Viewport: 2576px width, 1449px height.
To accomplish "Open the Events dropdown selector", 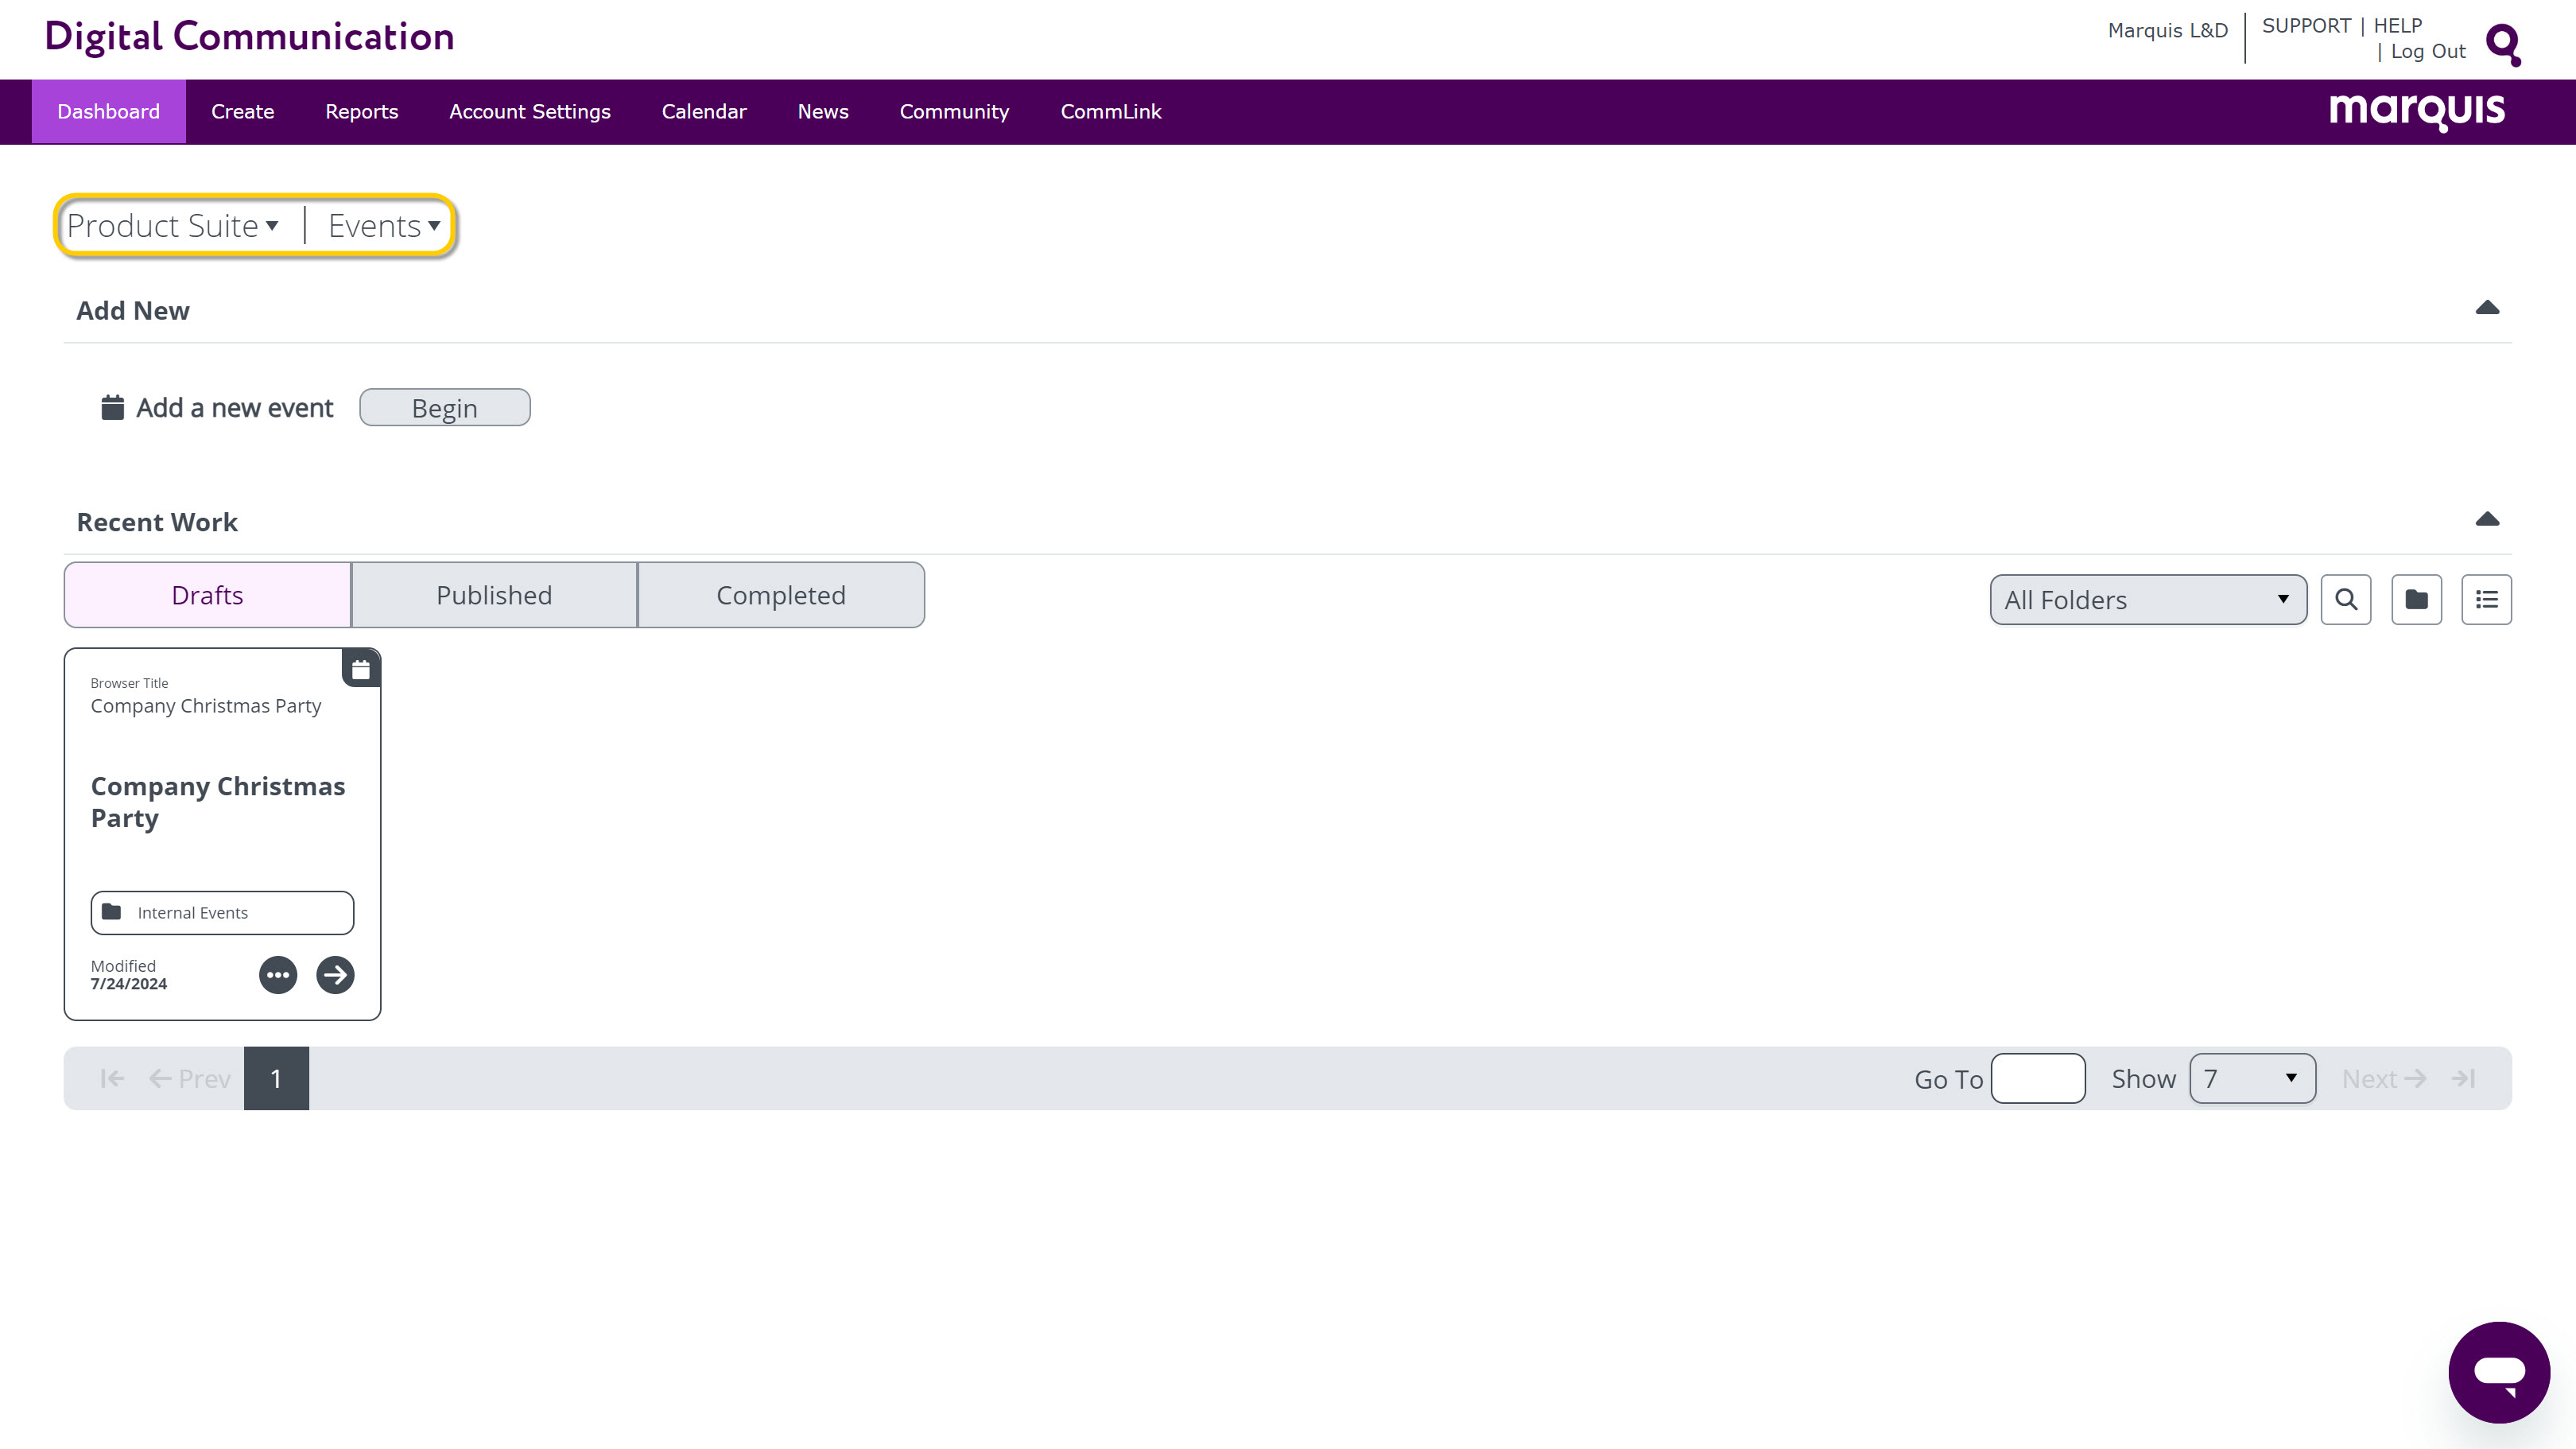I will pos(384,226).
